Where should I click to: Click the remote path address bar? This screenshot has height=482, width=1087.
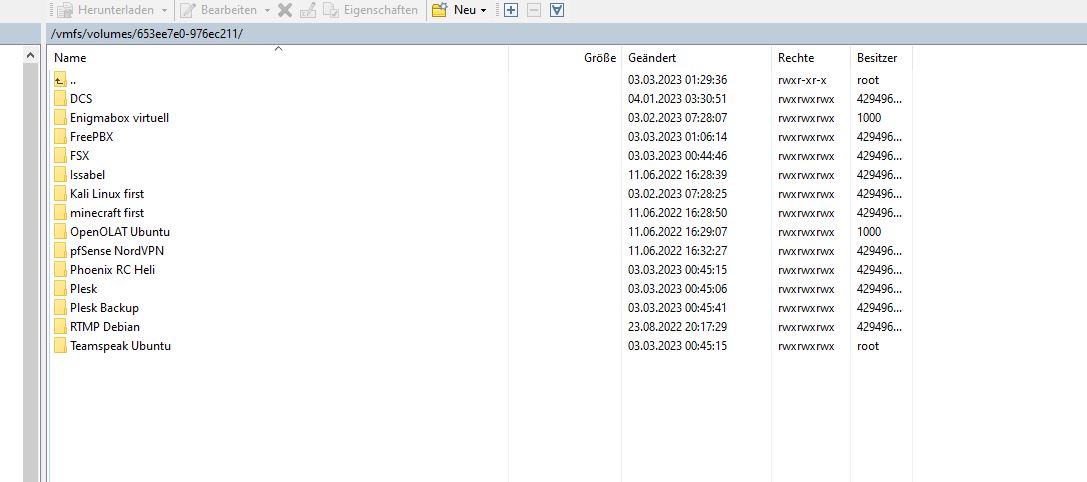[400, 34]
